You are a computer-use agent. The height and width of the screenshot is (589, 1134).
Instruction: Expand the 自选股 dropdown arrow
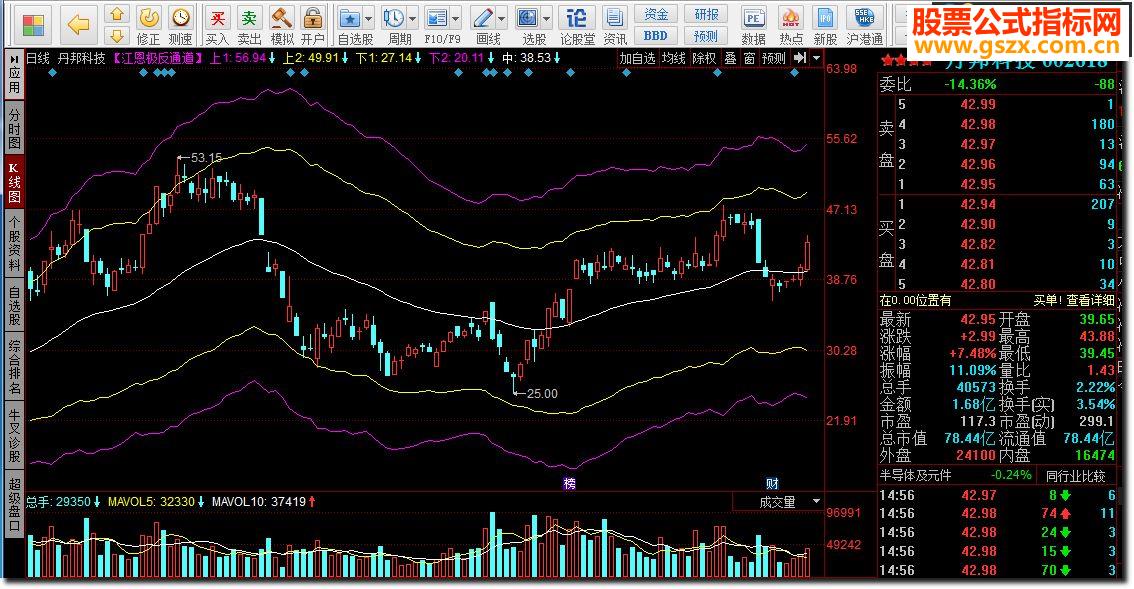coord(369,19)
